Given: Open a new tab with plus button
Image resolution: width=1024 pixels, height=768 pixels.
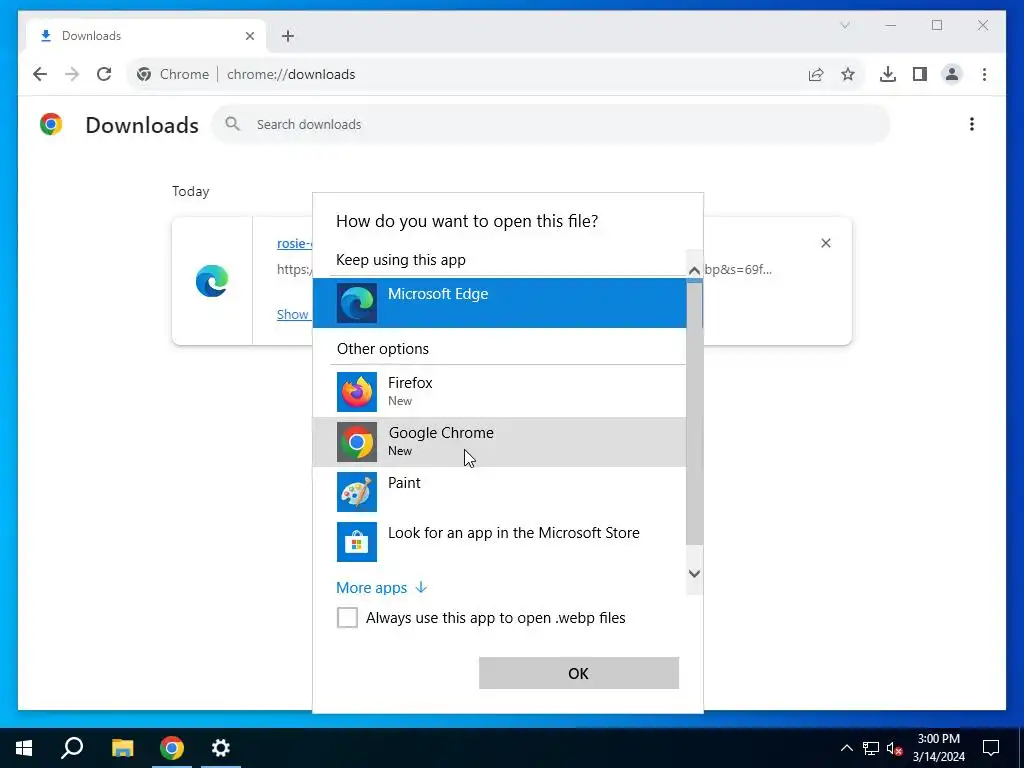Looking at the screenshot, I should coord(288,36).
